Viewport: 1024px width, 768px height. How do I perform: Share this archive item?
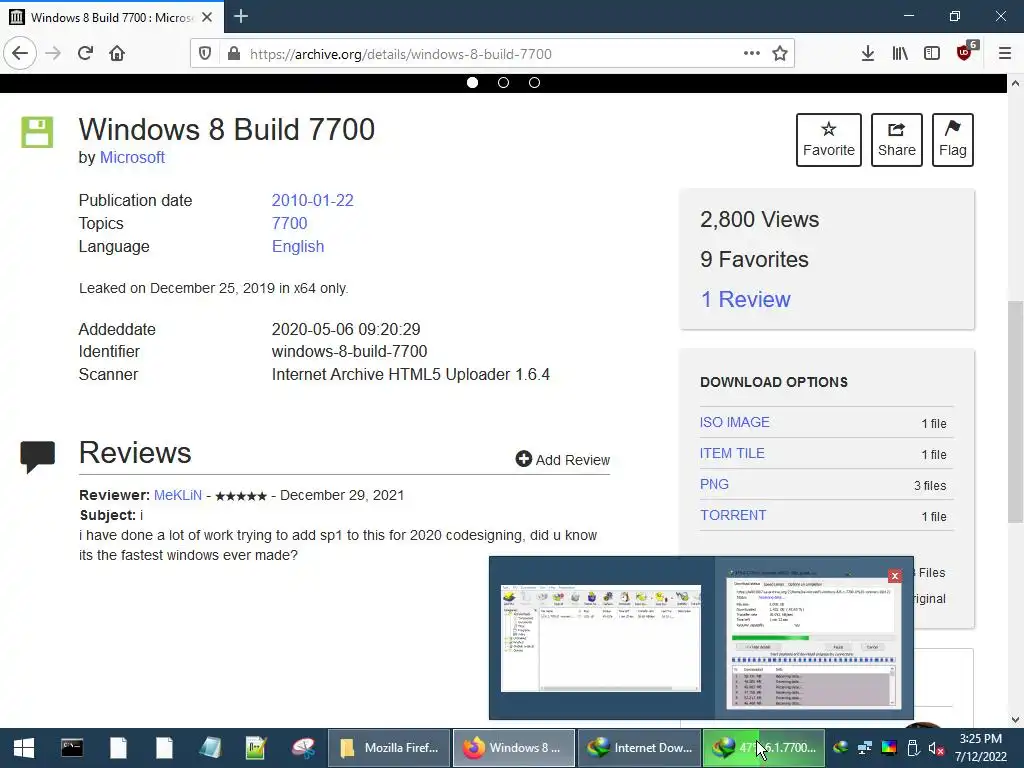pyautogui.click(x=897, y=140)
